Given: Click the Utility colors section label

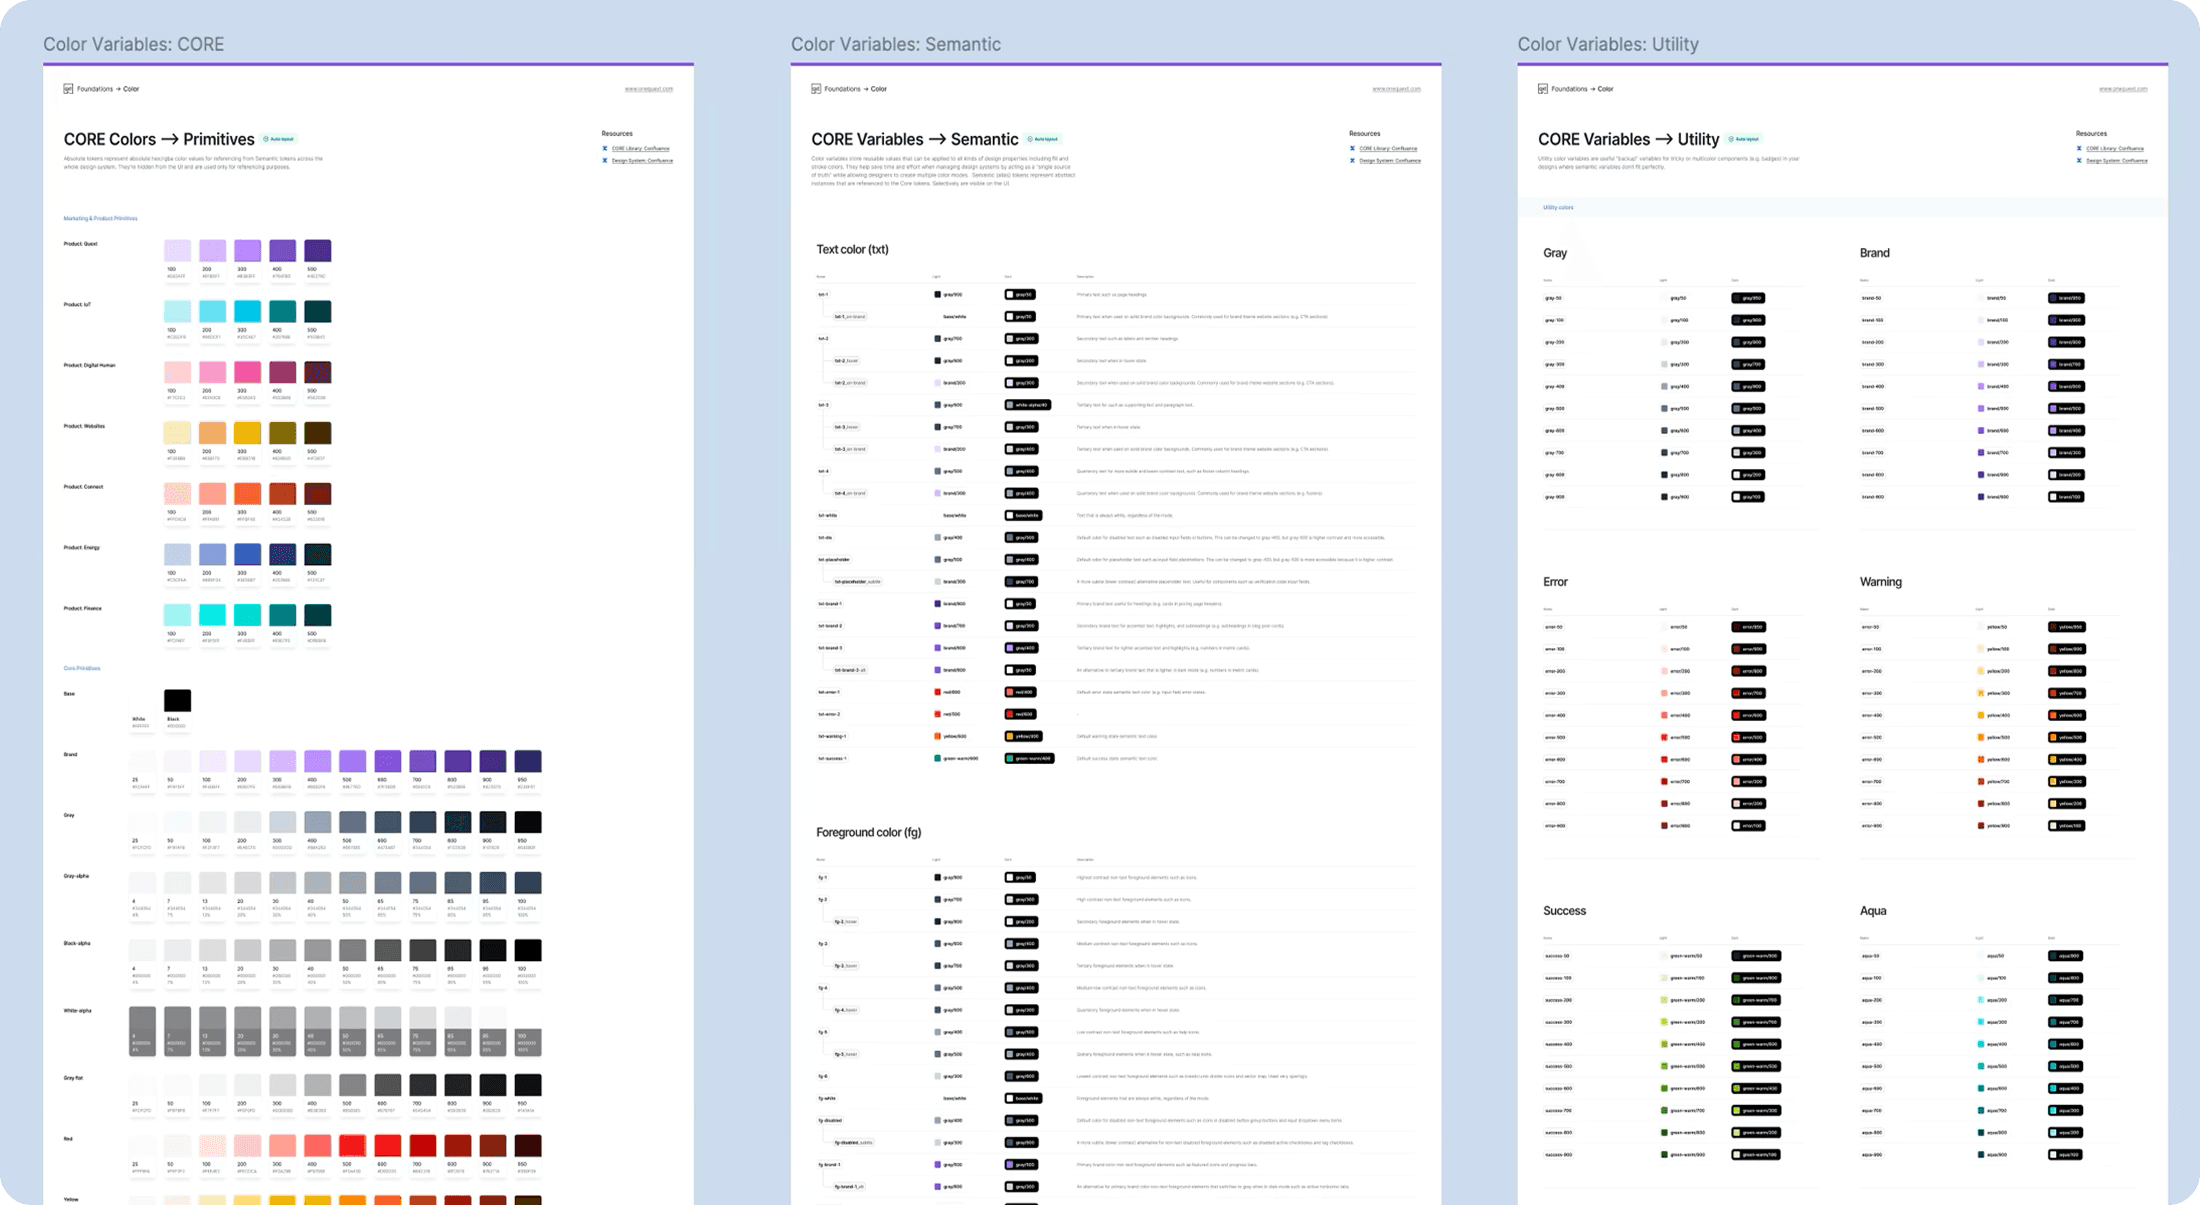Looking at the screenshot, I should (x=1558, y=208).
